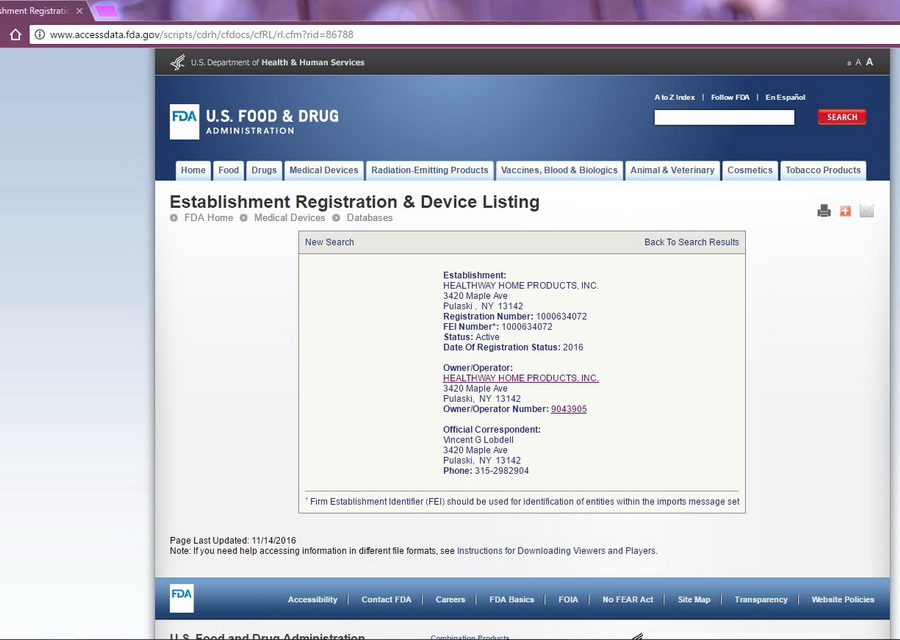Image resolution: width=900 pixels, height=640 pixels.
Task: Click the Vincent G Lobdell correspondent name
Action: click(x=478, y=440)
